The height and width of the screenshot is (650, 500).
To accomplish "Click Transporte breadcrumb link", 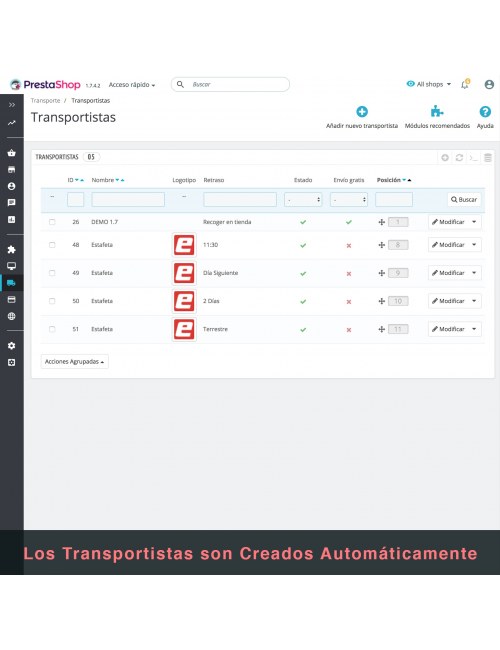I will 45,101.
